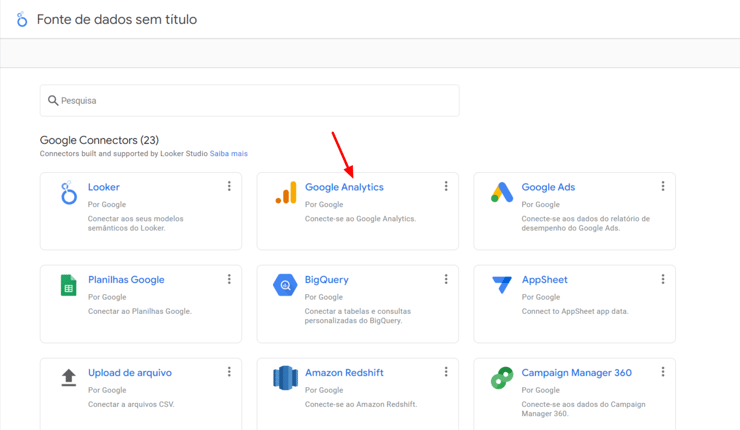The width and height of the screenshot is (740, 430).
Task: Open the Google Analytics card's three-dot menu
Action: coord(446,186)
